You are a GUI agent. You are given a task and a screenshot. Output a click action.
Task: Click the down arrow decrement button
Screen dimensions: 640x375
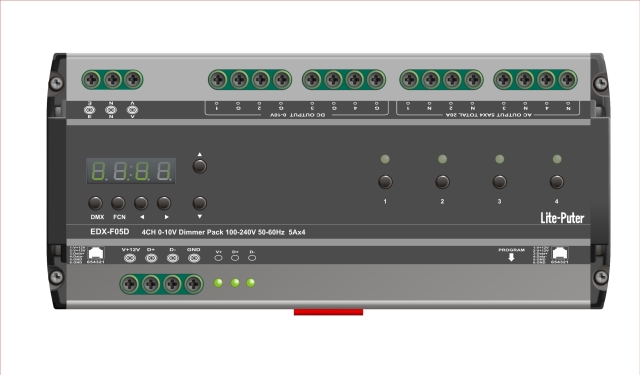[200, 203]
